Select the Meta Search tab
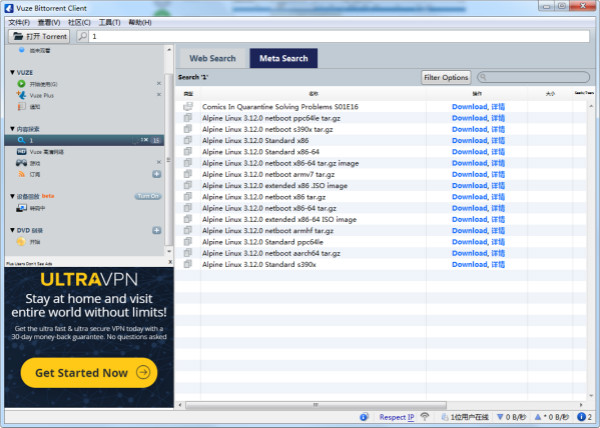The image size is (600, 428). [283, 58]
